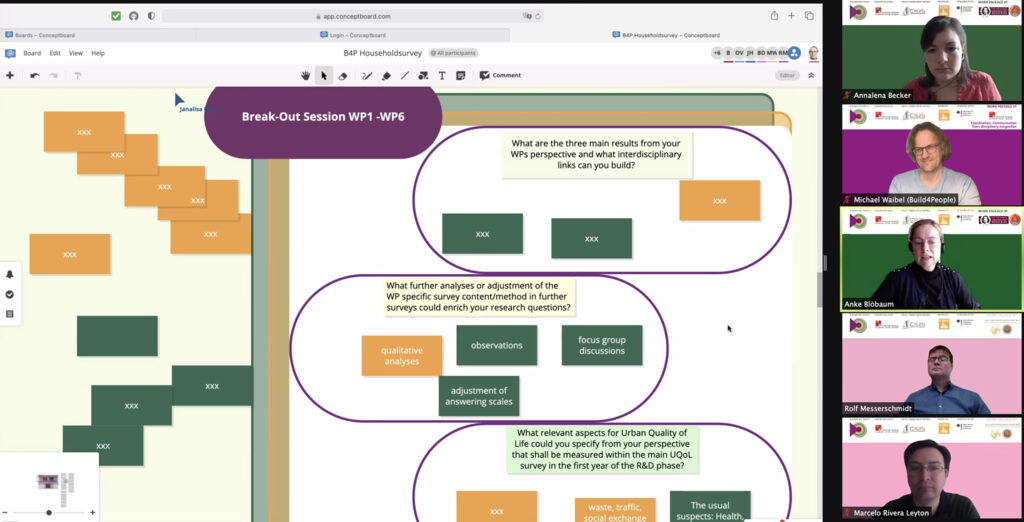Click Rolf Messerschmidt video tile
1024x522 pixels.
point(931,364)
